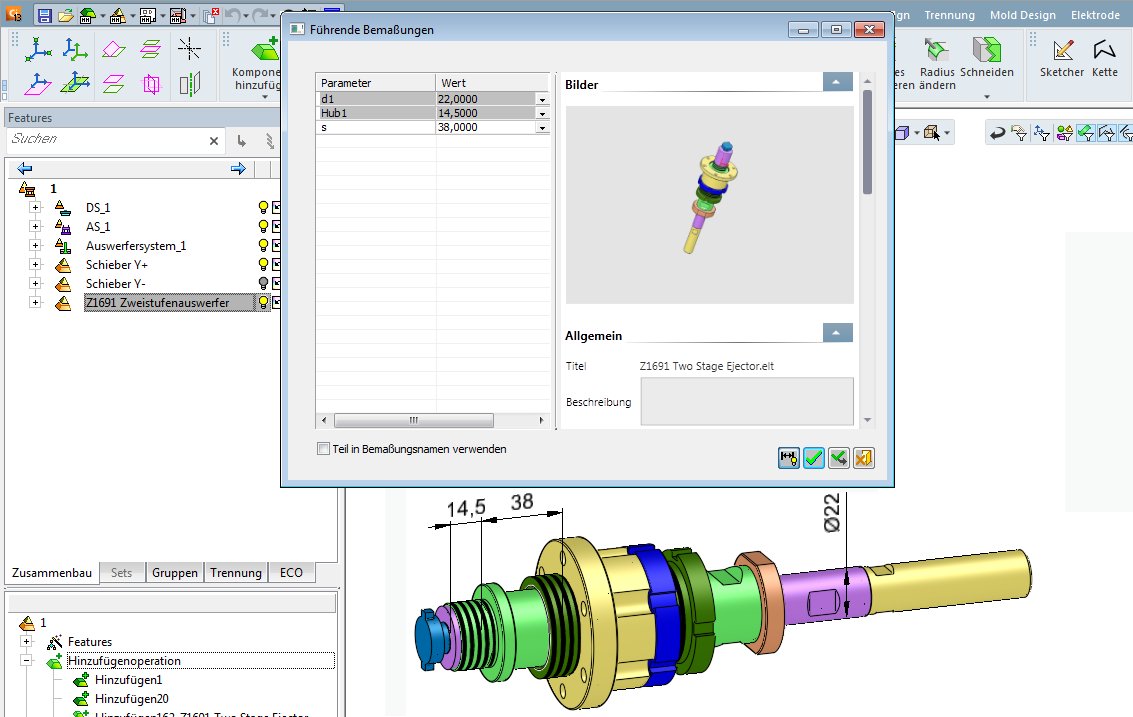Switch to the Sets tab
Screen dimensions: 1133x717
121,572
